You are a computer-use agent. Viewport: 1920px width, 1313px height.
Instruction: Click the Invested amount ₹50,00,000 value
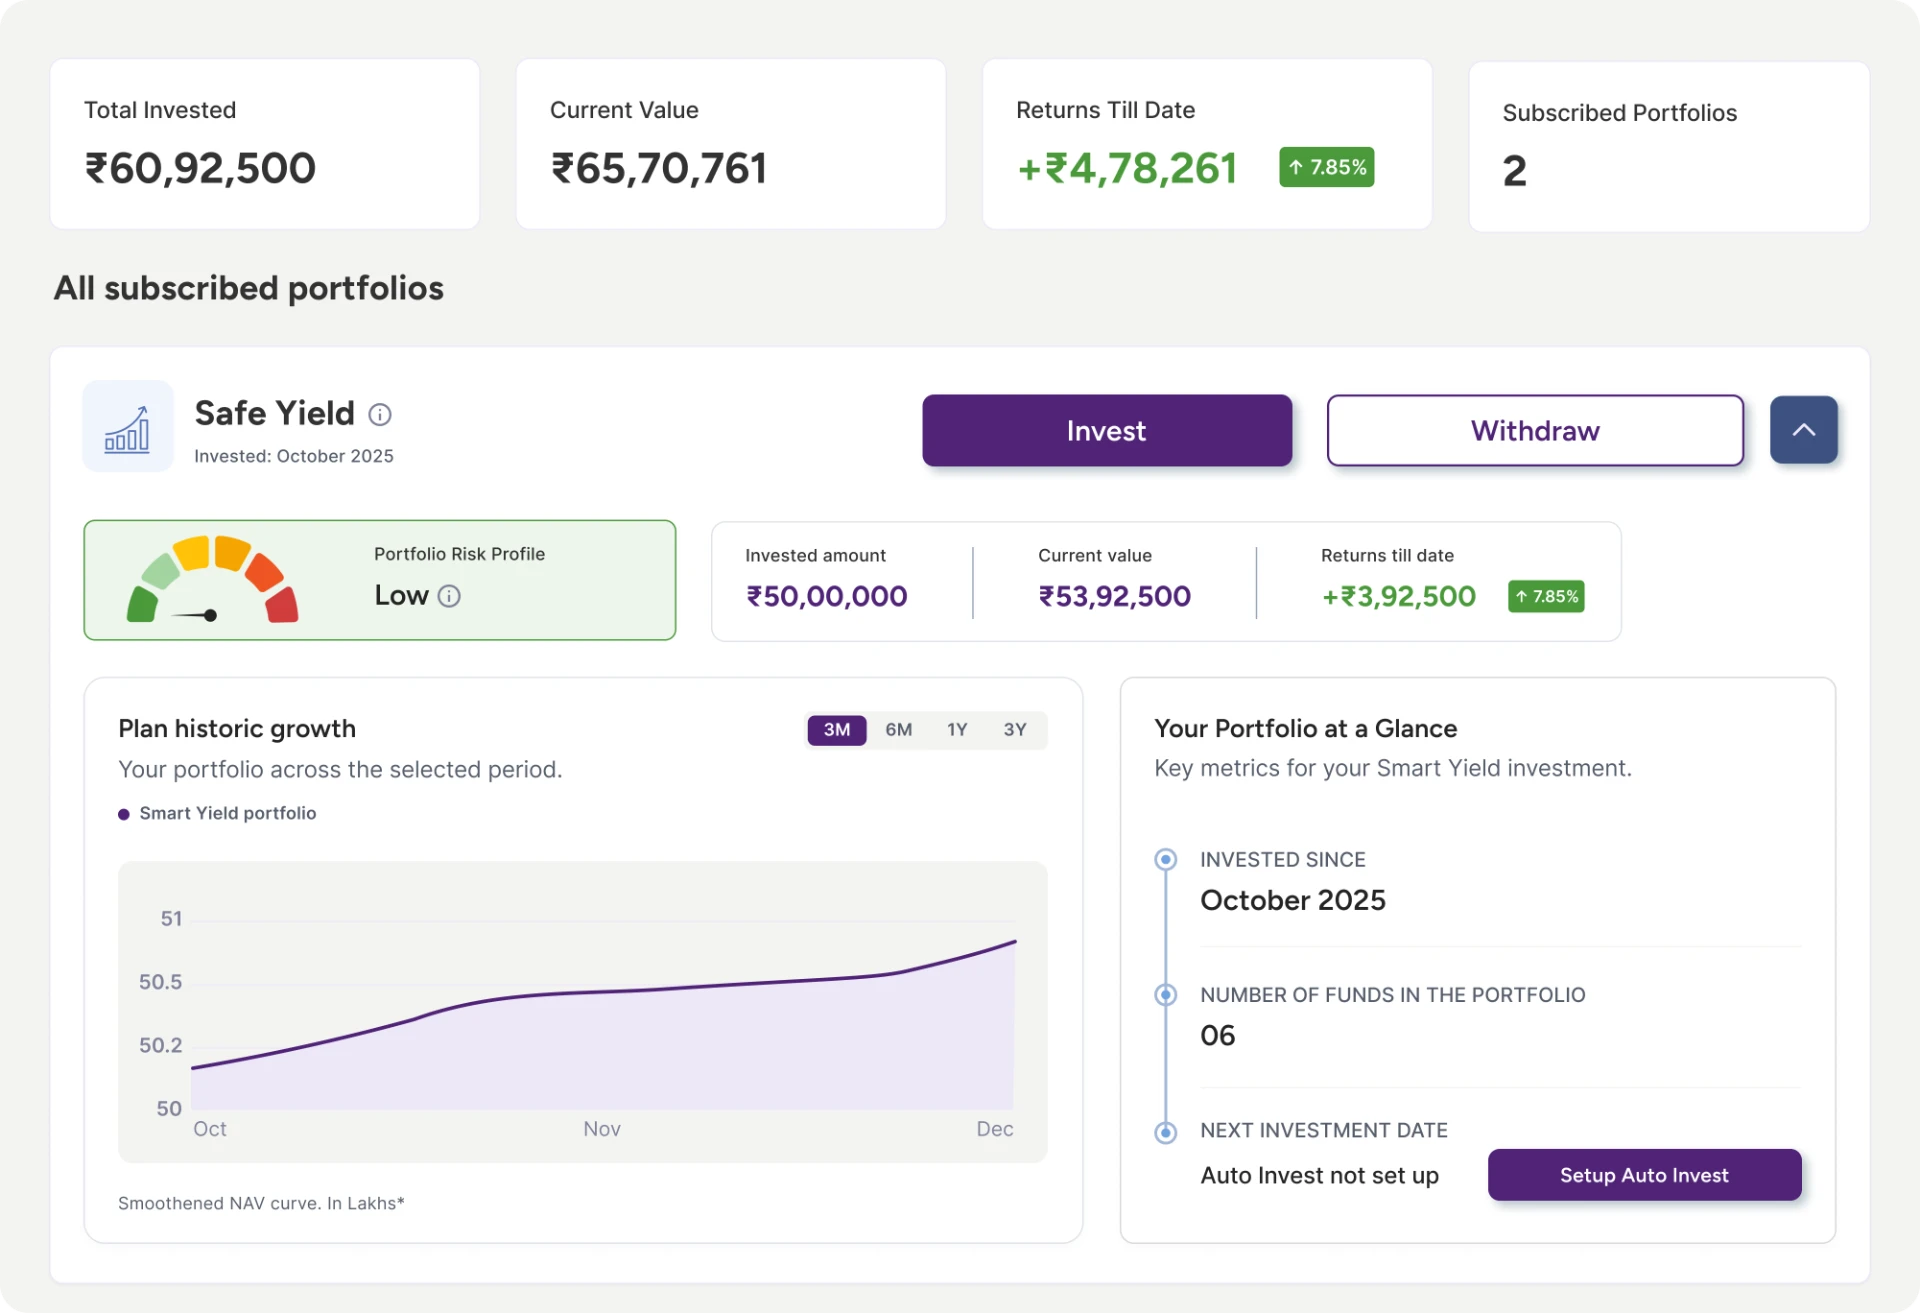(827, 597)
